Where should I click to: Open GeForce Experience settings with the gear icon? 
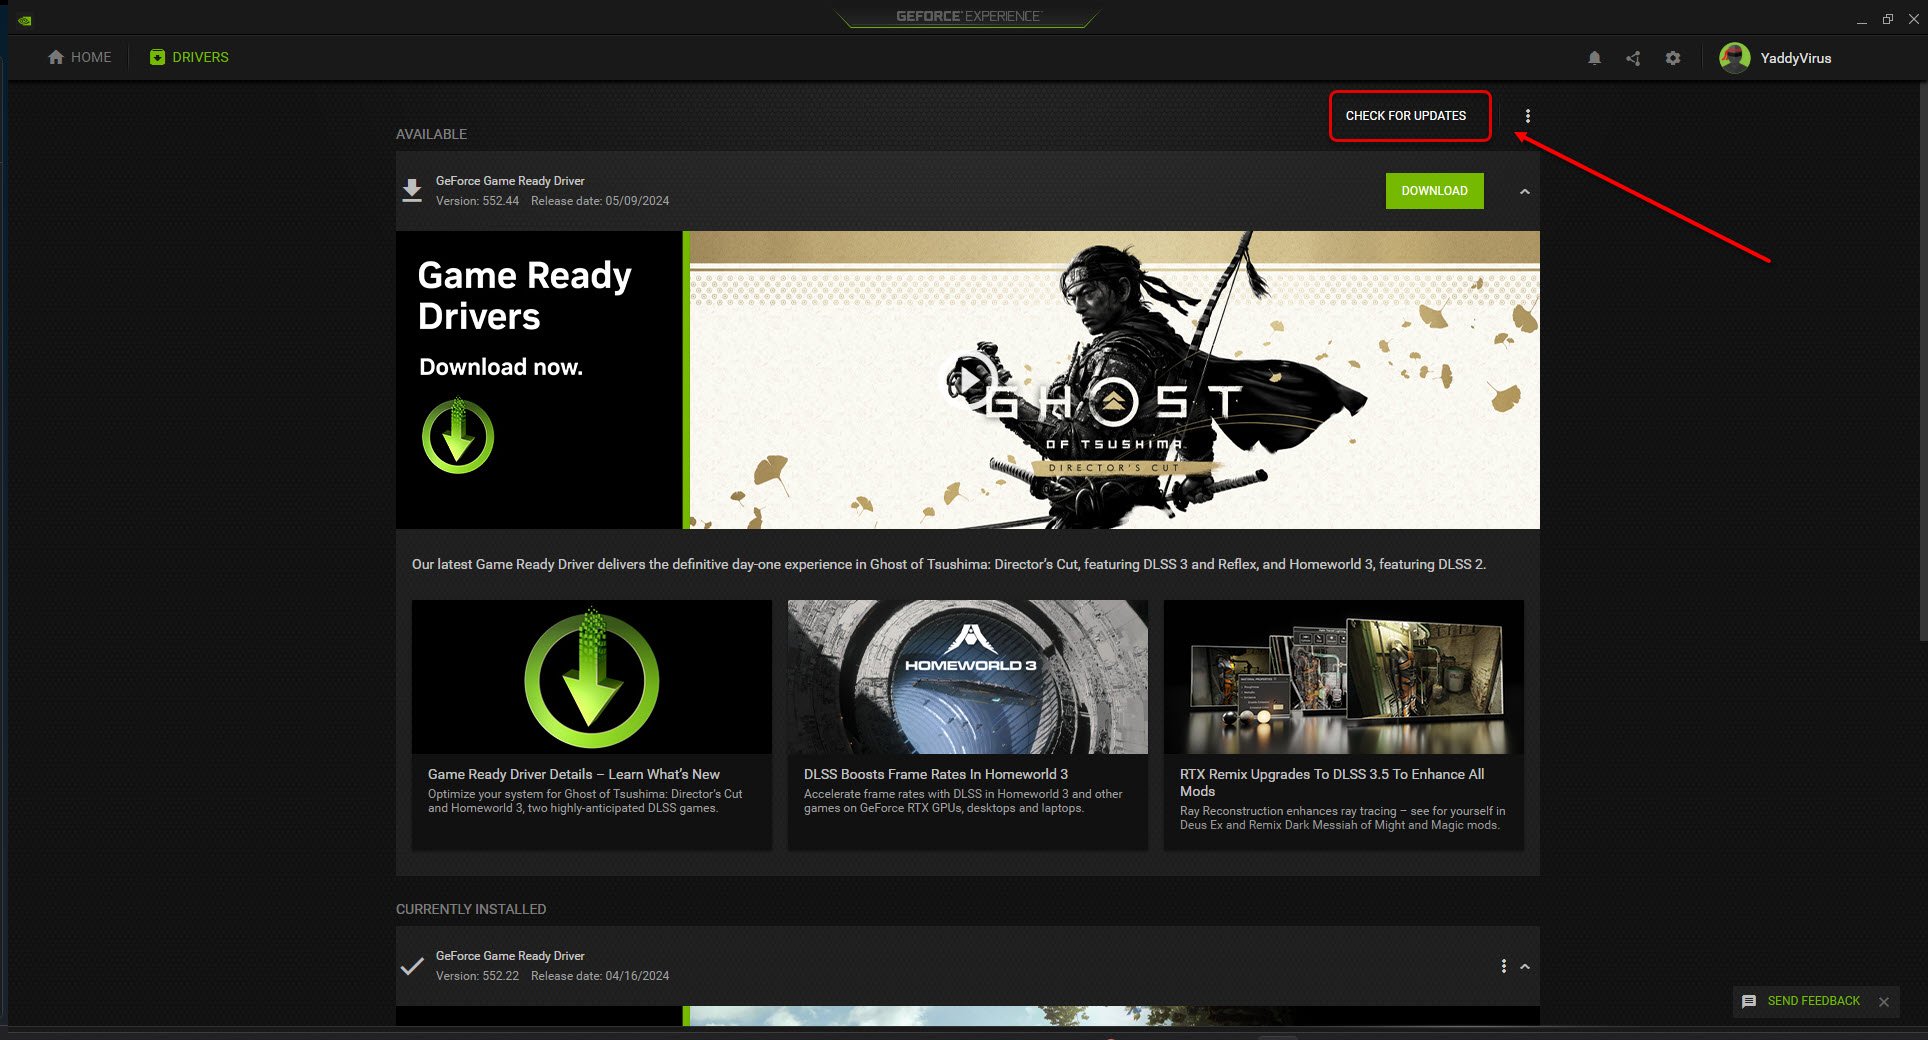click(x=1673, y=57)
